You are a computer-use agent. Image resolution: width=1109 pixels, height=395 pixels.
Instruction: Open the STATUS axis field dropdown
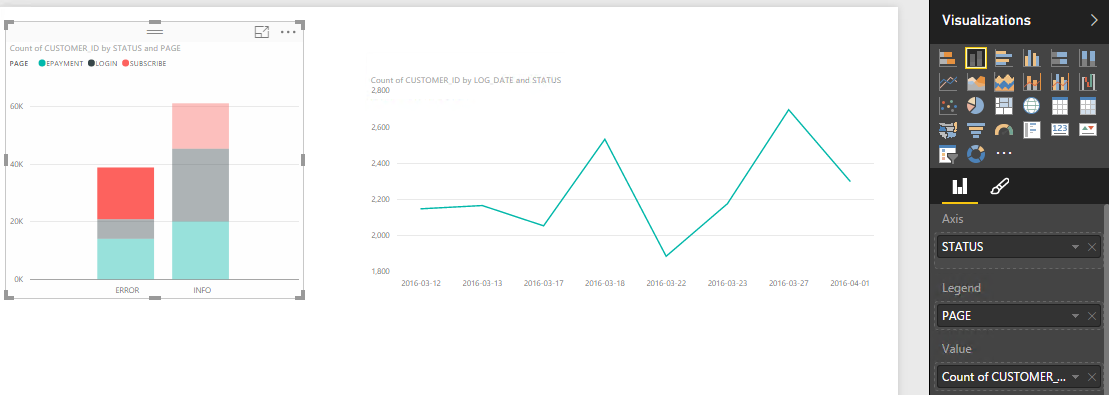pyautogui.click(x=1075, y=247)
